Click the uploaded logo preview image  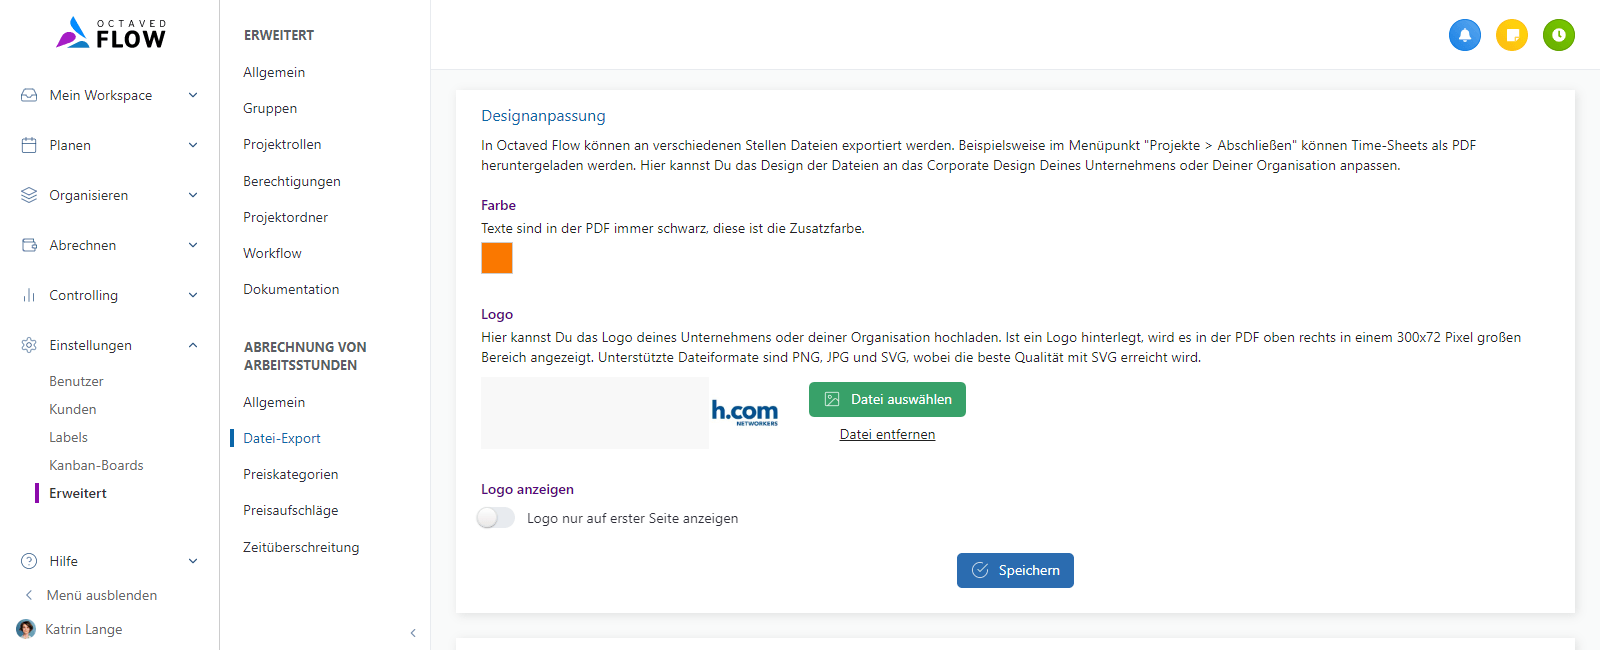coord(631,413)
